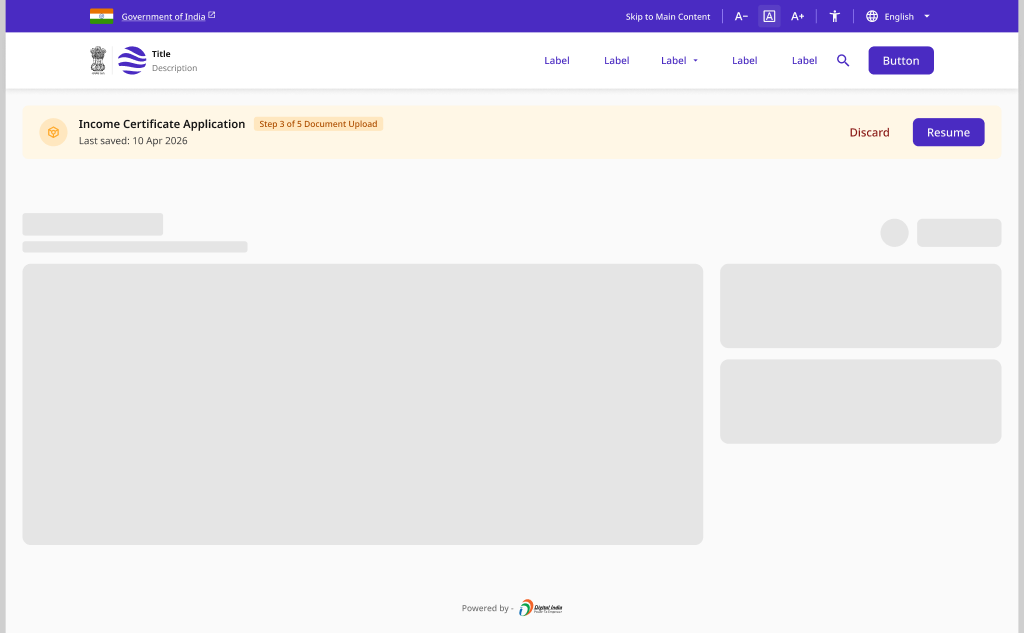This screenshot has height=633, width=1024.
Task: Click the search magnifier icon
Action: click(843, 60)
